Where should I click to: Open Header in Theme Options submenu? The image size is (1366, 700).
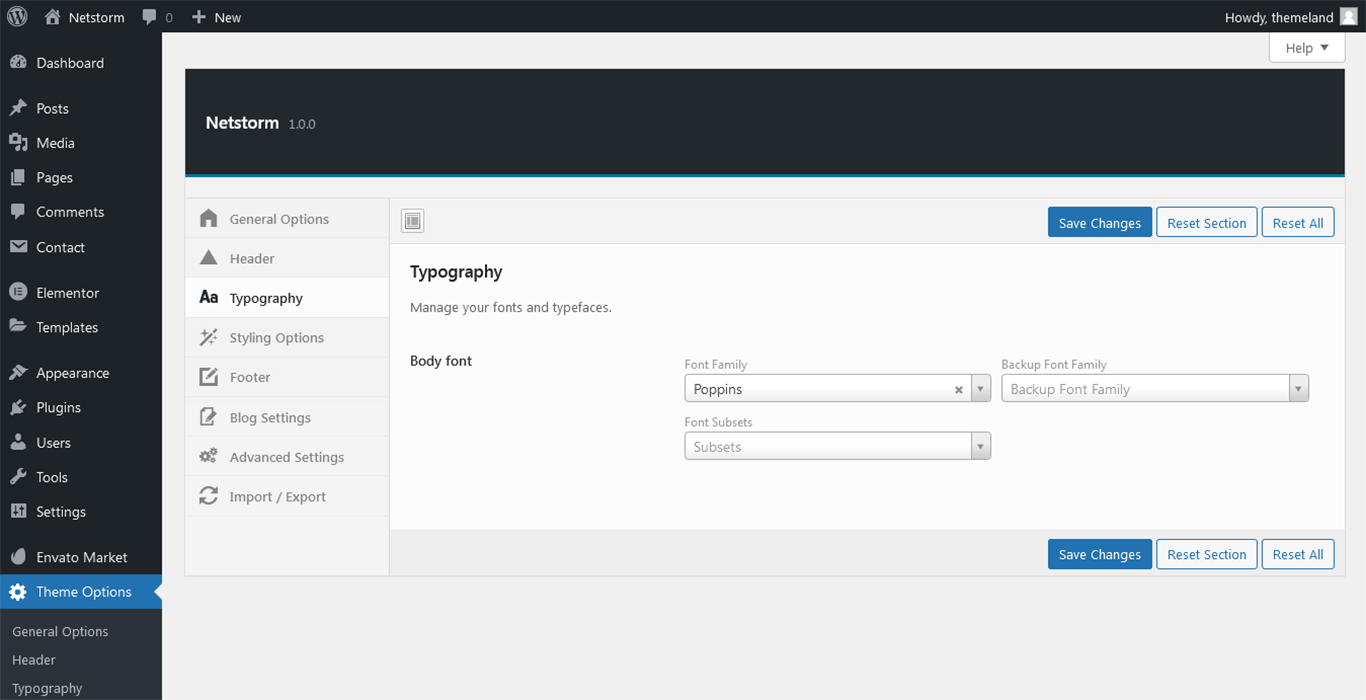[34, 660]
